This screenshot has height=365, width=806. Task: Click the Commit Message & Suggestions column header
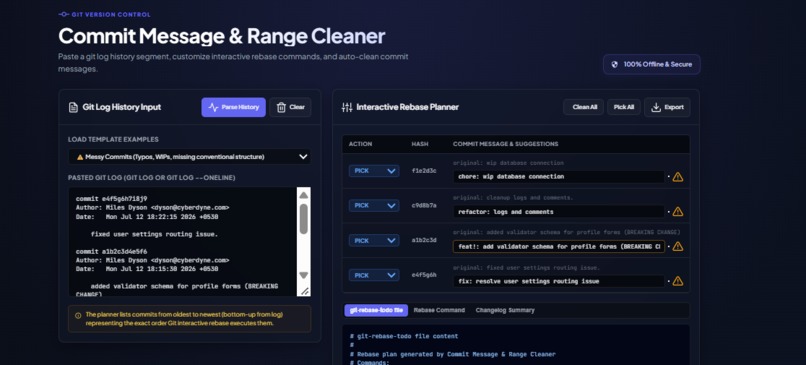pos(505,144)
